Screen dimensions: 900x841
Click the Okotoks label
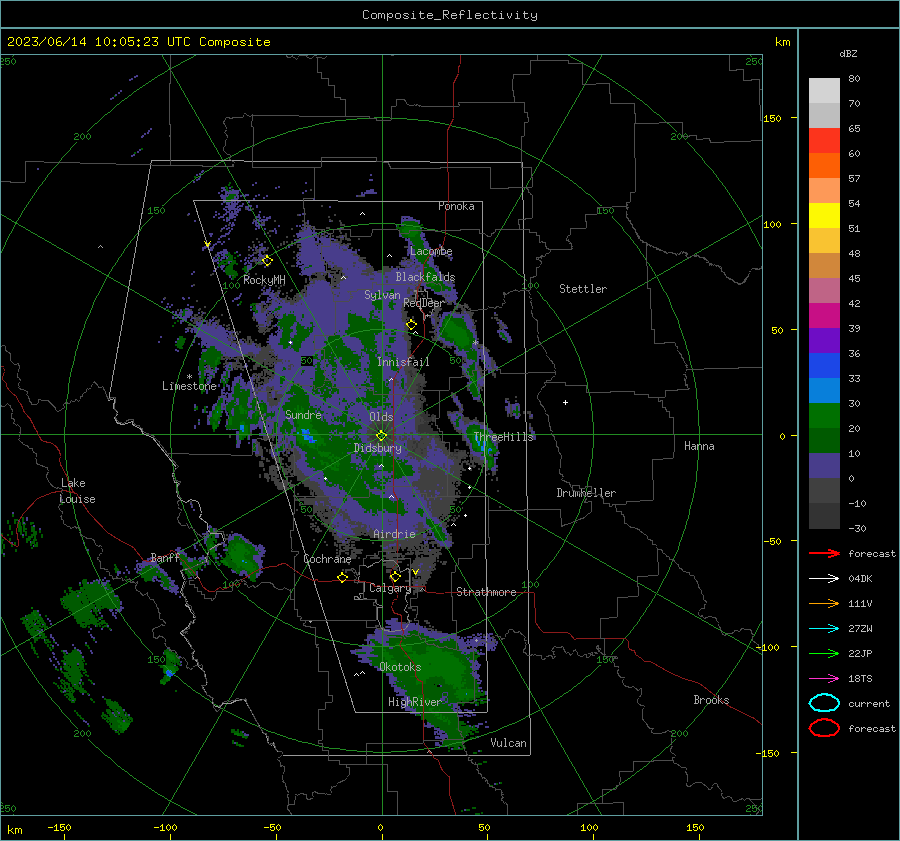400,667
